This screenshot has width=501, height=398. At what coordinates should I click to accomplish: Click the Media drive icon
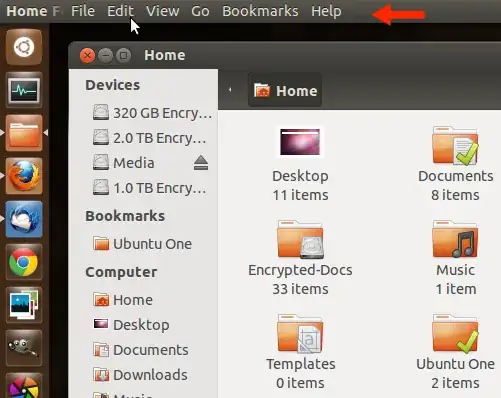101,162
